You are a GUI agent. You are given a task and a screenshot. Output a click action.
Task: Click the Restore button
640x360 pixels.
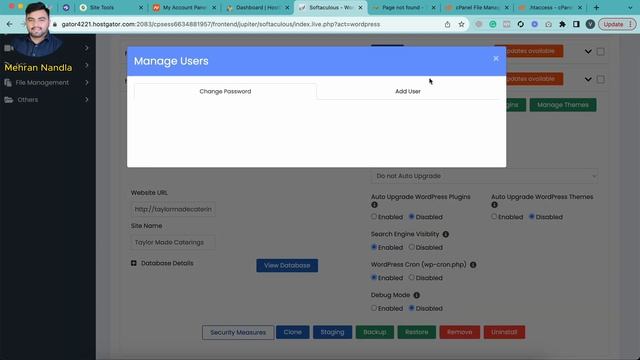point(417,332)
